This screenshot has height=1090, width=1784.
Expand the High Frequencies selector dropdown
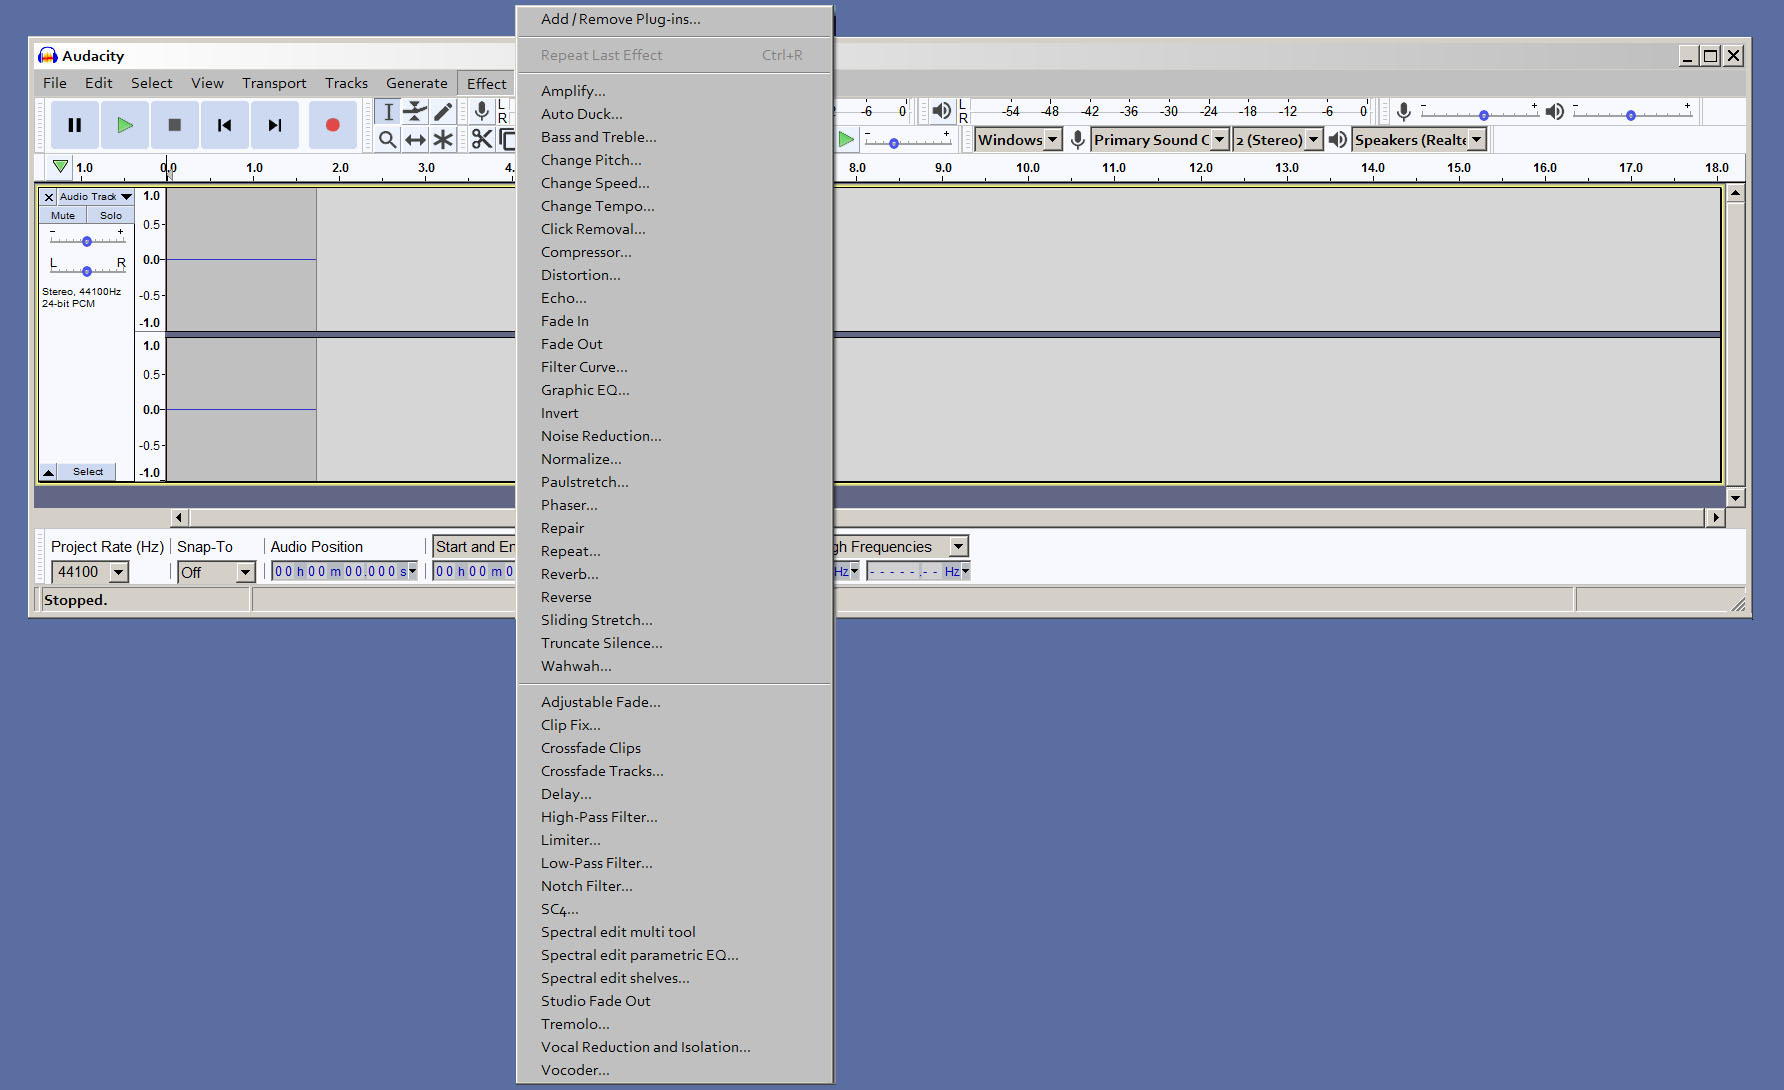[x=959, y=546]
